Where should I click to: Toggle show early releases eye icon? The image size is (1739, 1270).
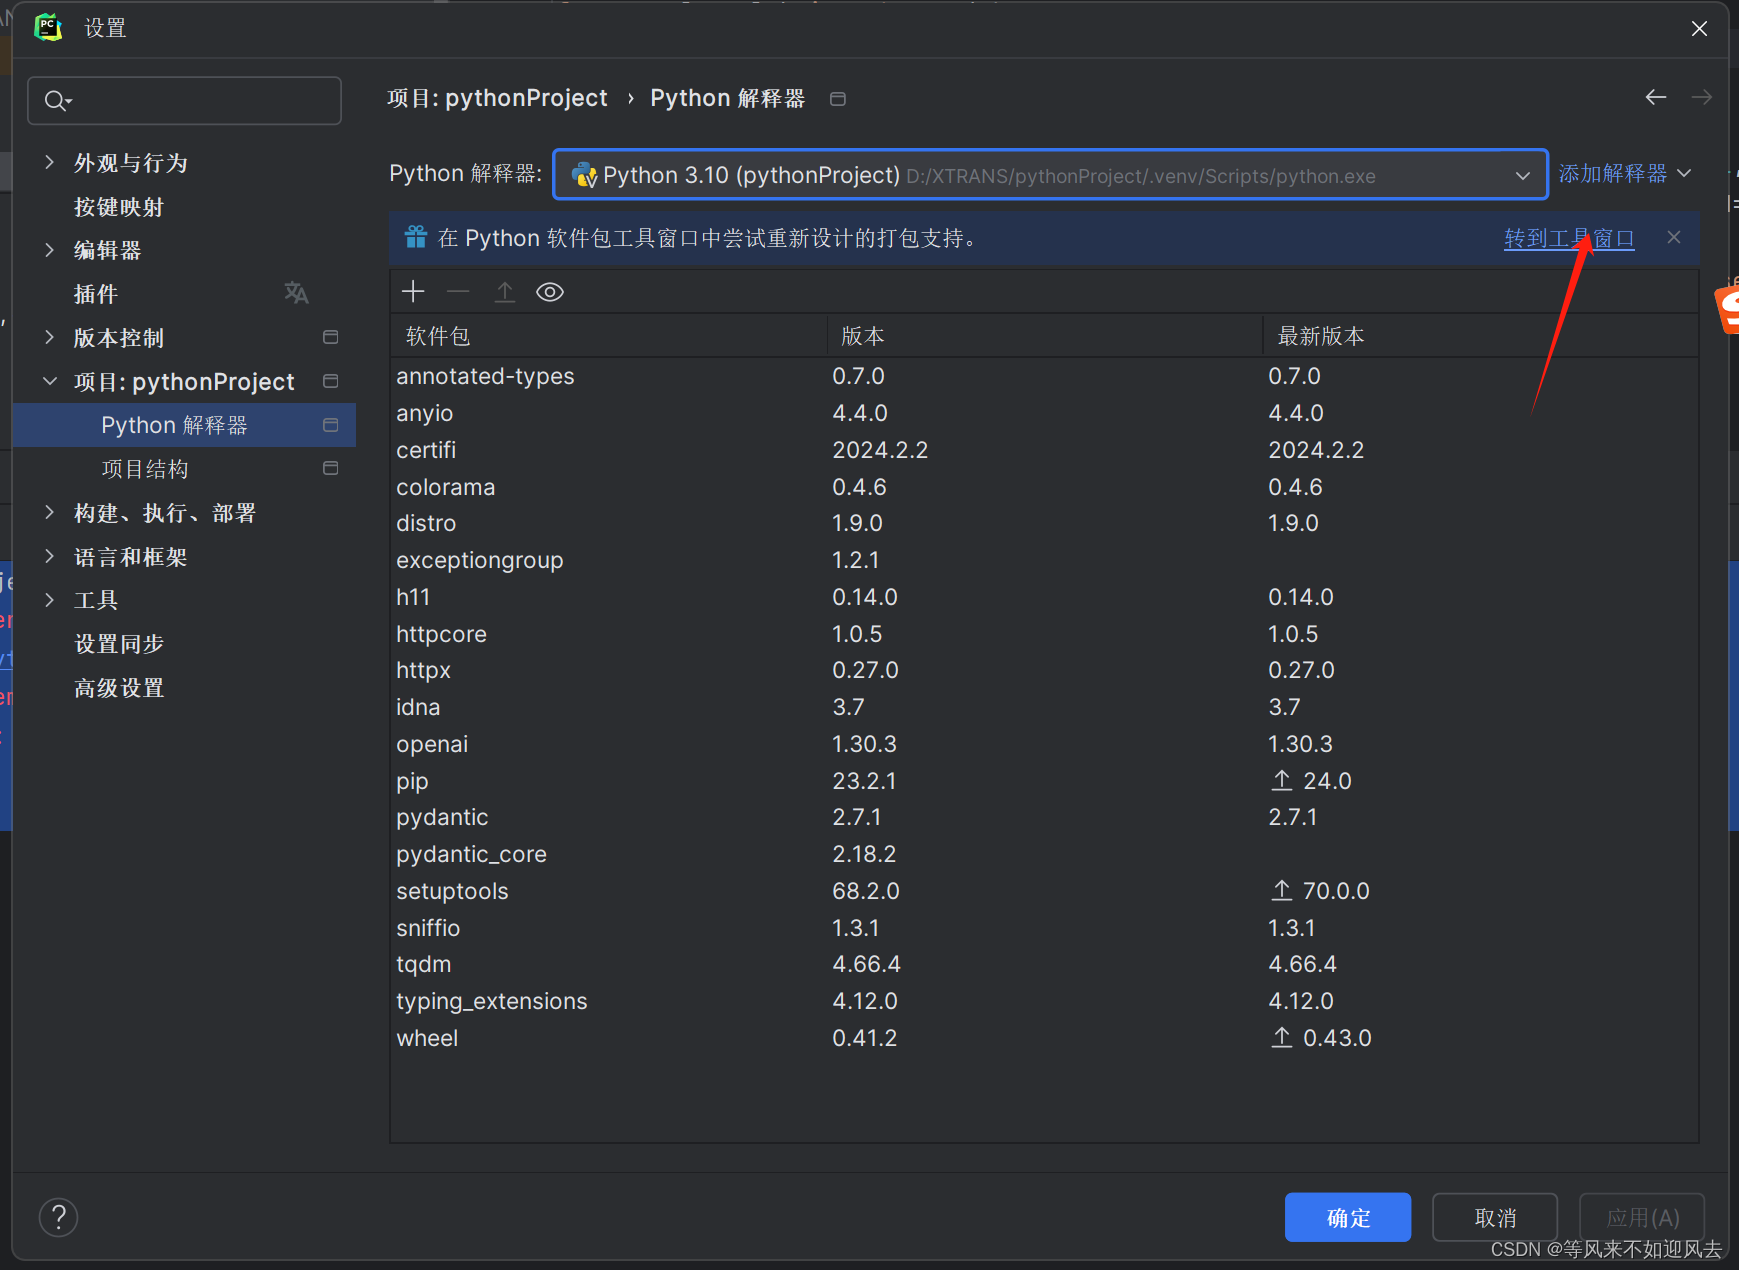[x=550, y=292]
